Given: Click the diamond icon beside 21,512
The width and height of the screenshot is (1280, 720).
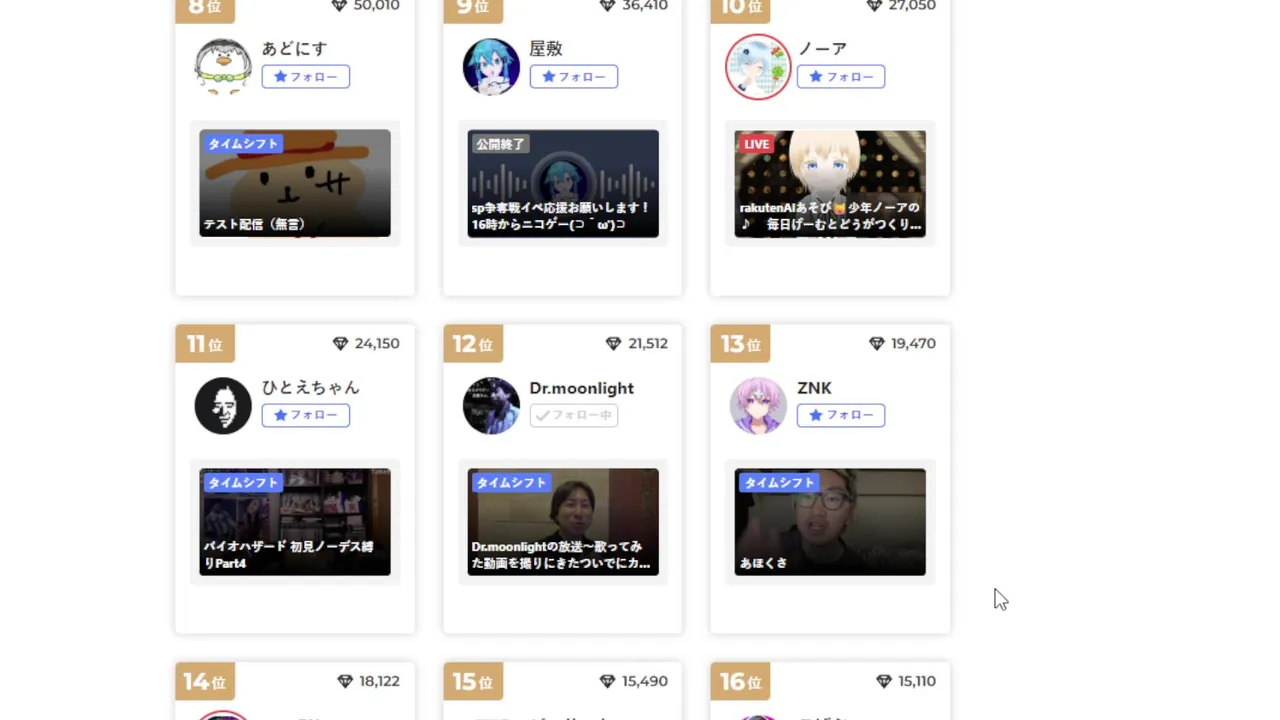Looking at the screenshot, I should coord(613,343).
